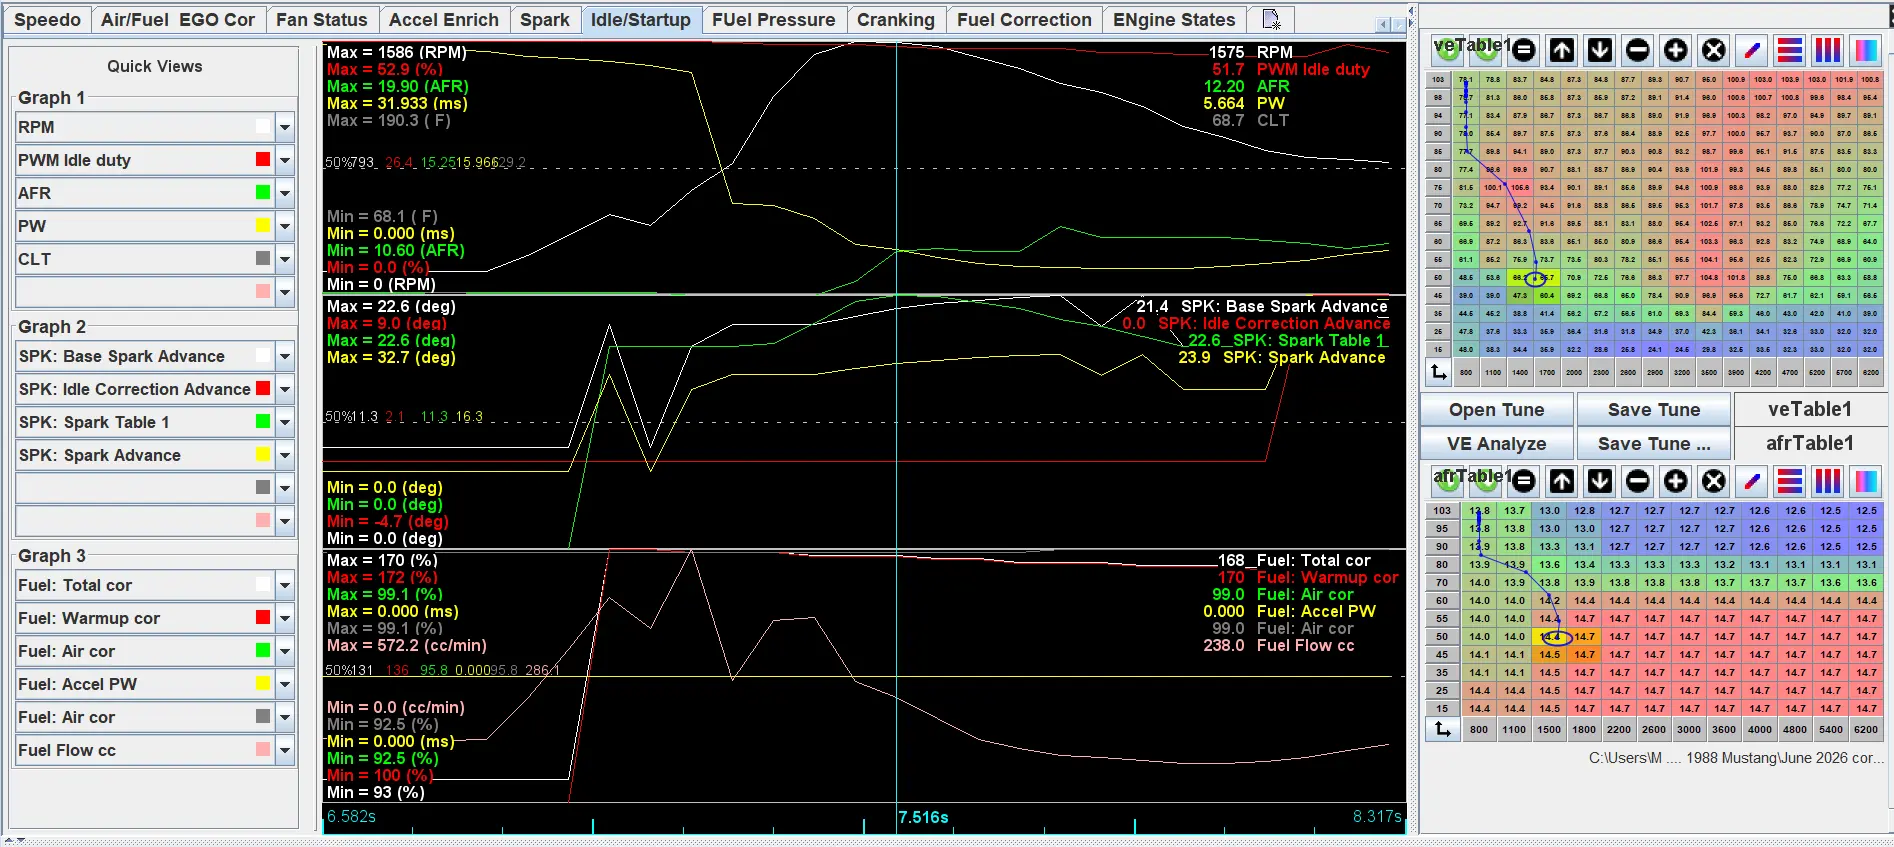Click the red color swatch for PWM Idle duty
The image size is (1894, 847).
[263, 160]
